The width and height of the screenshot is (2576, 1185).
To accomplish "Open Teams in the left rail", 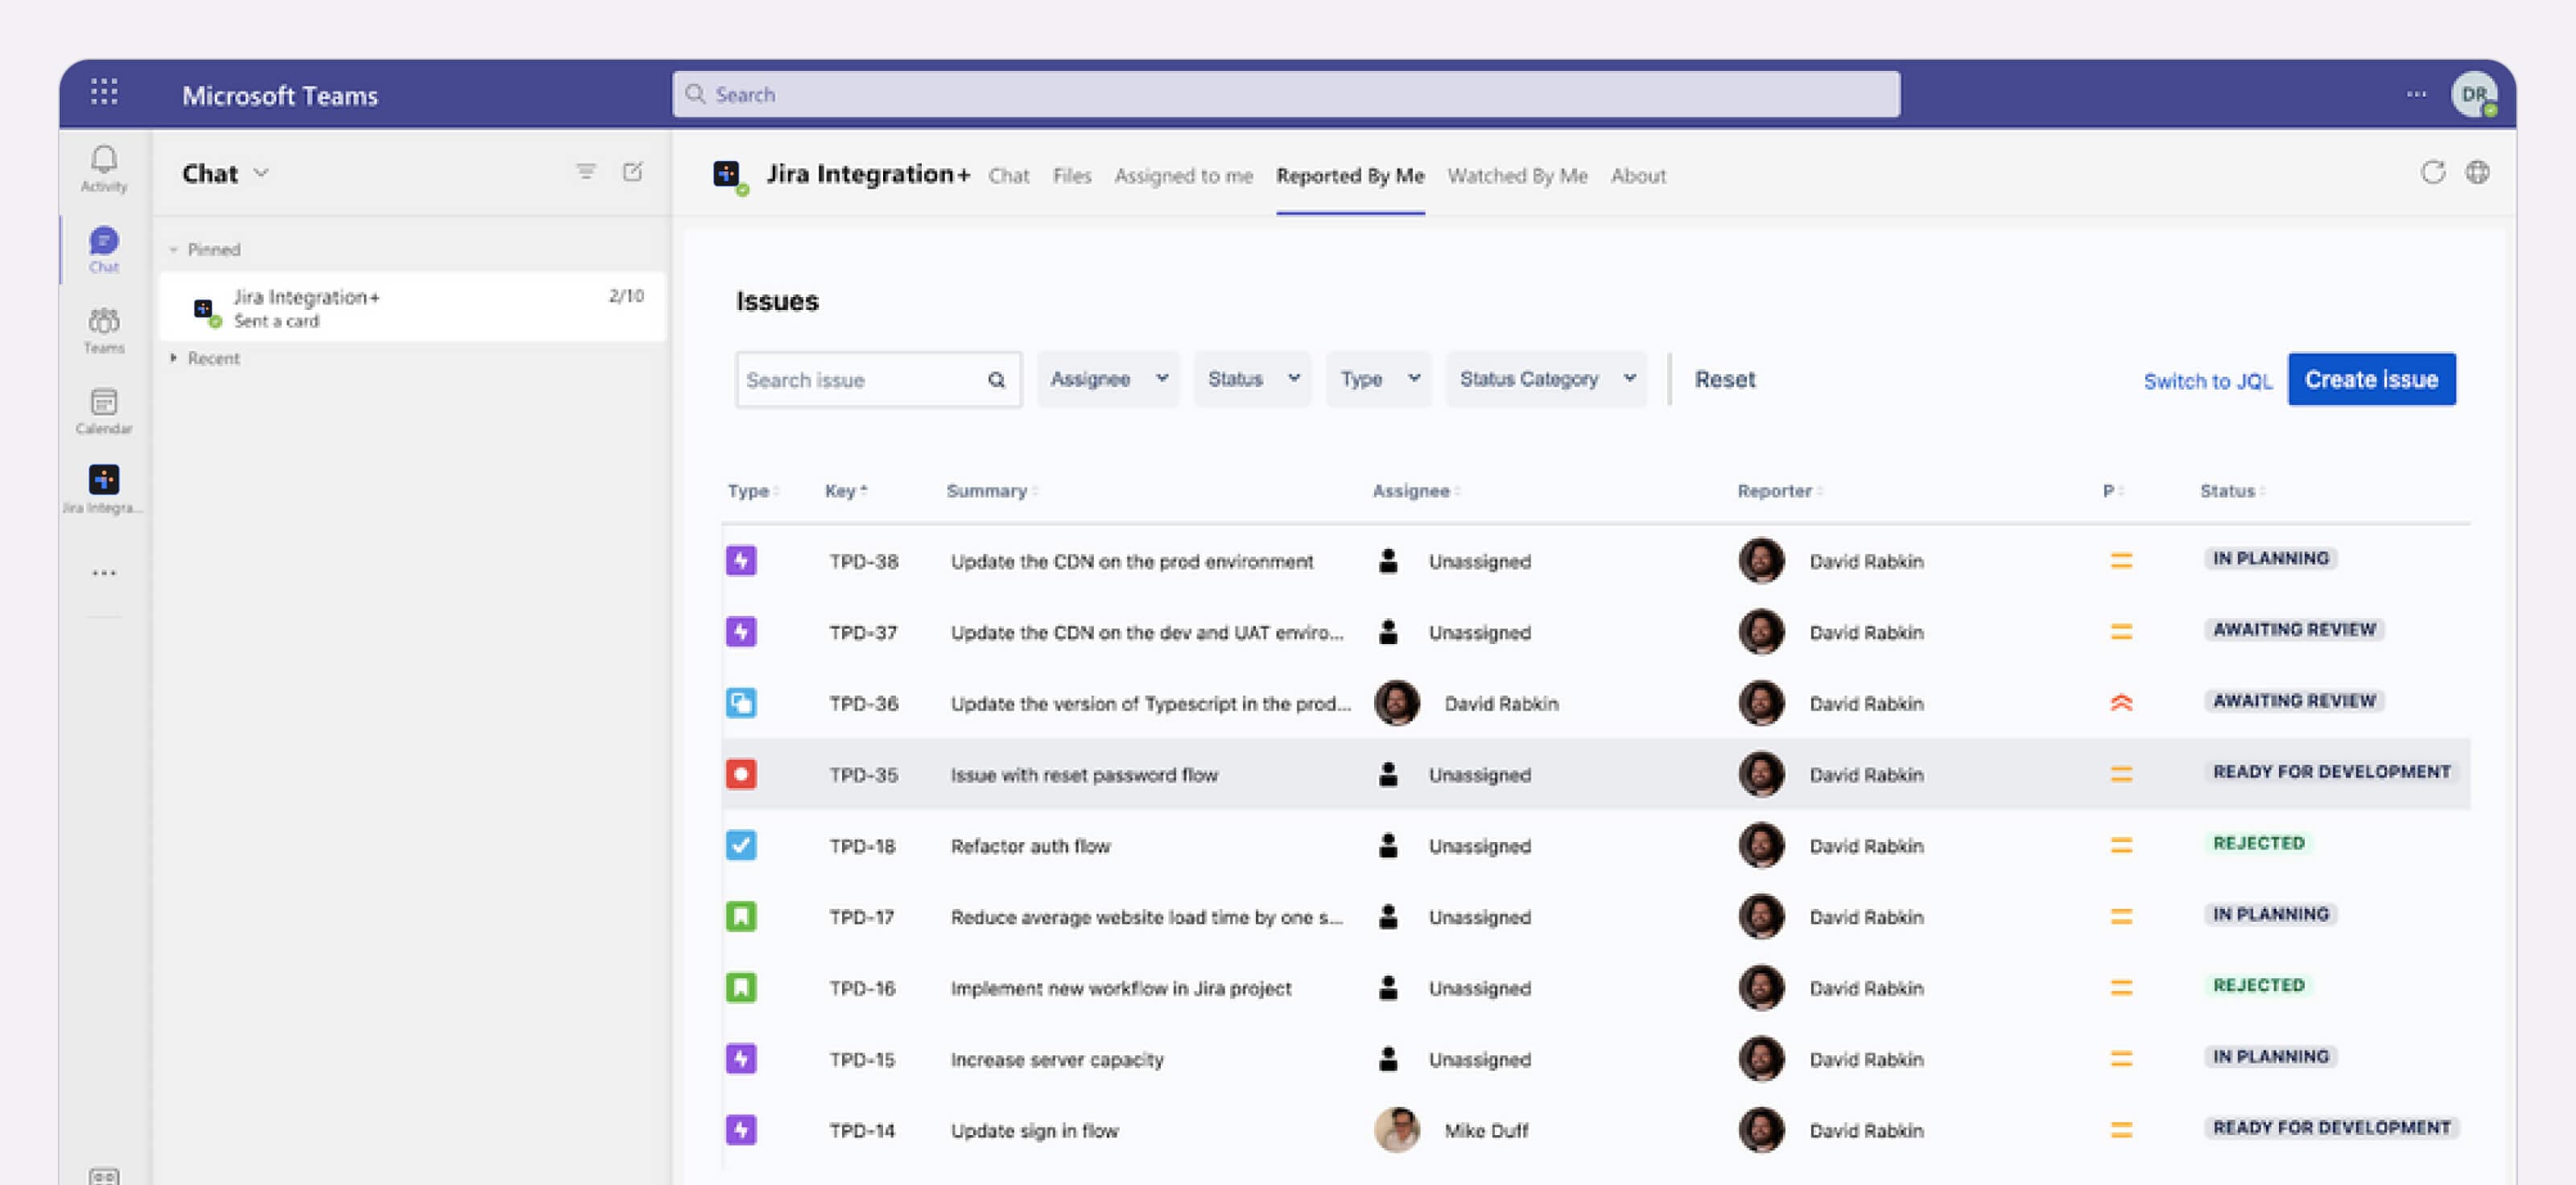I will 104,330.
